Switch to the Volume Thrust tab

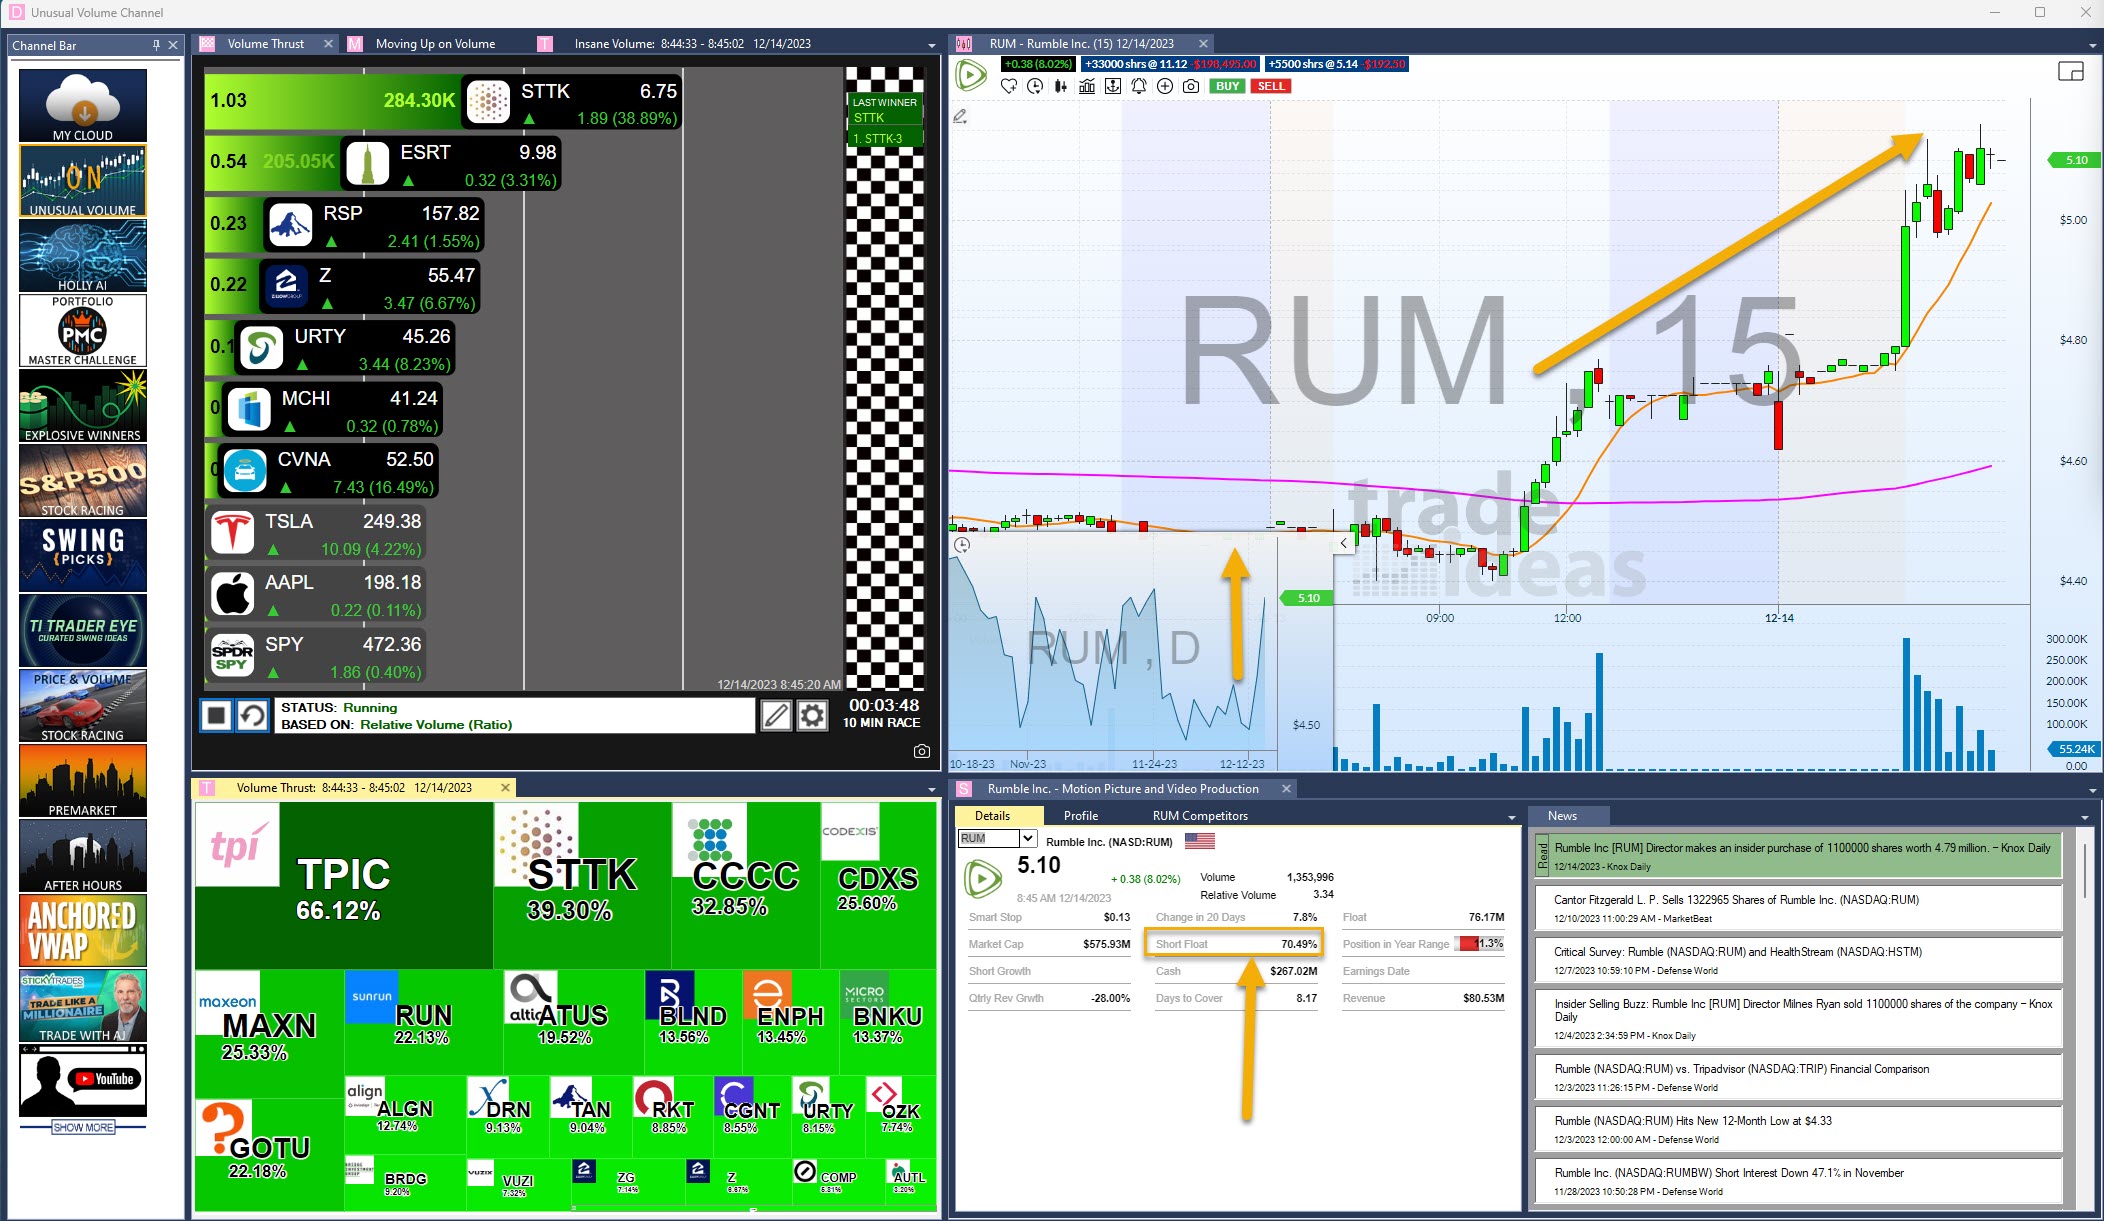[x=265, y=44]
